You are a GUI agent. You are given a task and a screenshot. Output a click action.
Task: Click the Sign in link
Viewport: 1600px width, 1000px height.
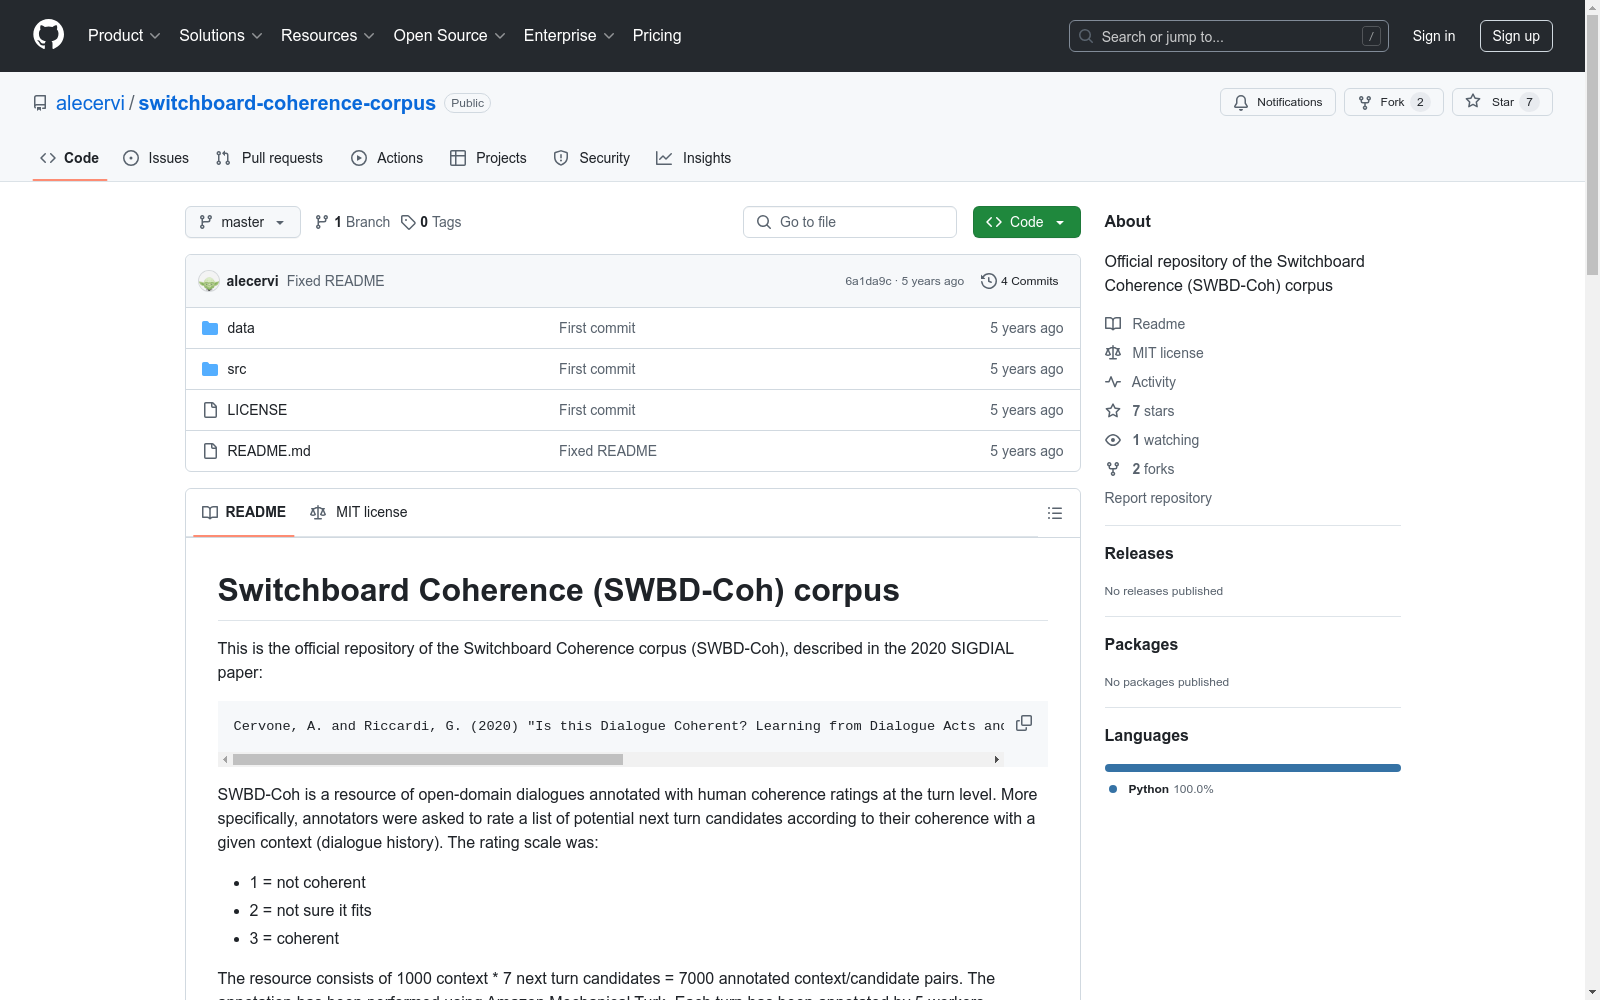pos(1434,36)
